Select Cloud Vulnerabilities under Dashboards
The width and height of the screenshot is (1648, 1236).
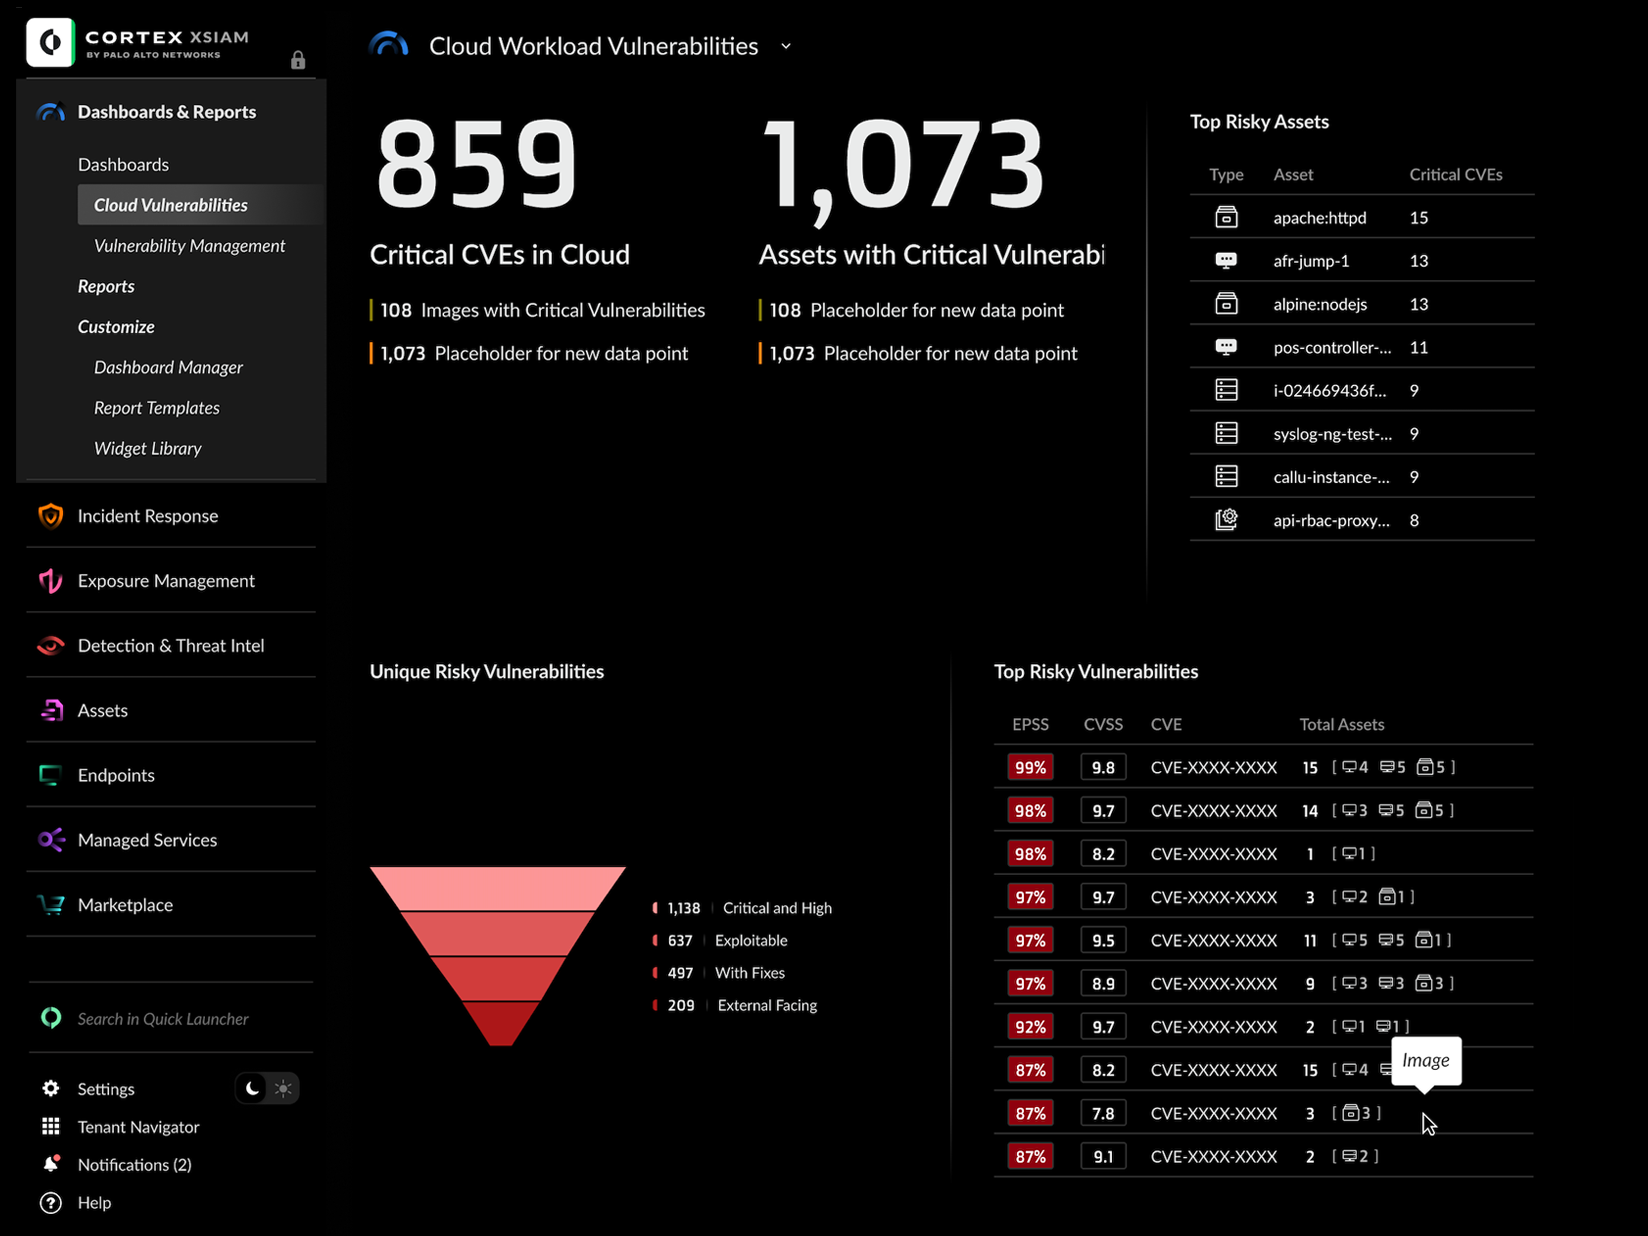pyautogui.click(x=170, y=204)
